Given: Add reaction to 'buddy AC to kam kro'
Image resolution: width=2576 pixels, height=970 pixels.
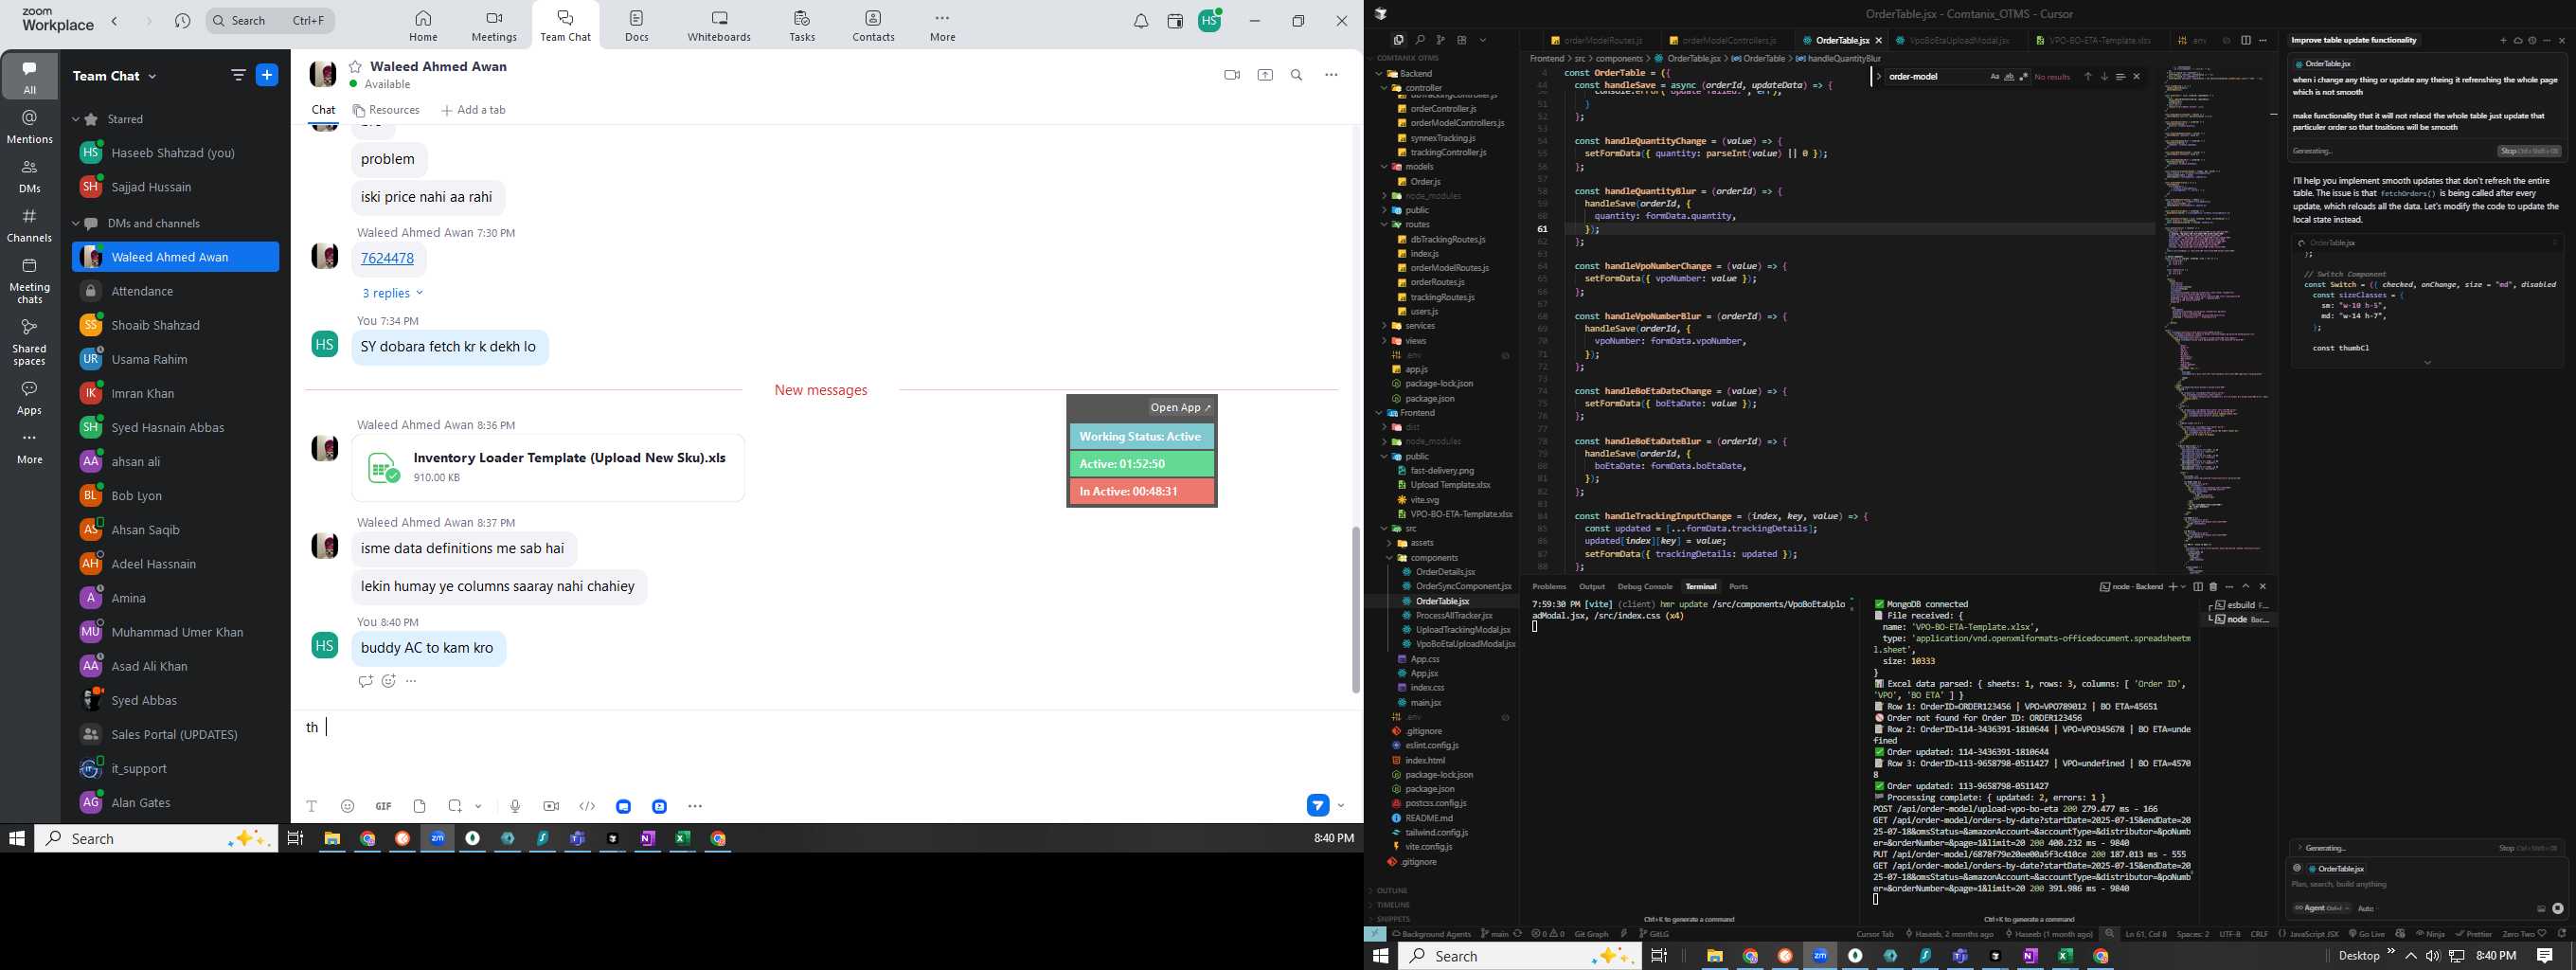Looking at the screenshot, I should click(388, 681).
